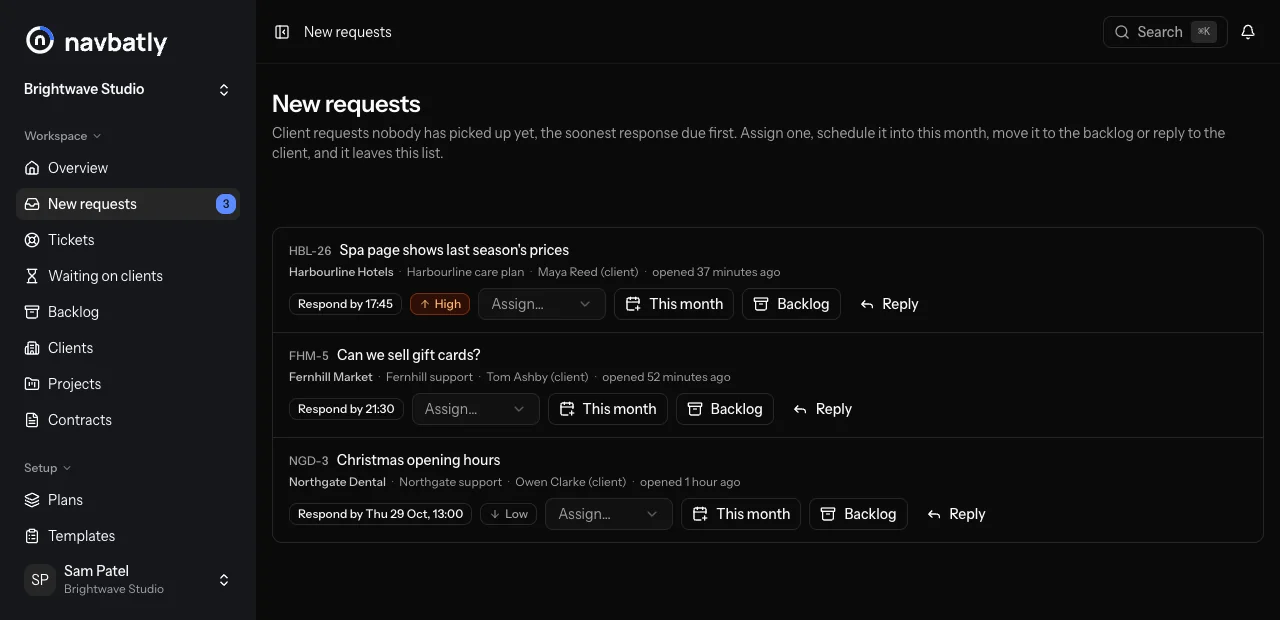Viewport: 1280px width, 620px height.
Task: Schedule gift cards request This month
Action: 608,409
